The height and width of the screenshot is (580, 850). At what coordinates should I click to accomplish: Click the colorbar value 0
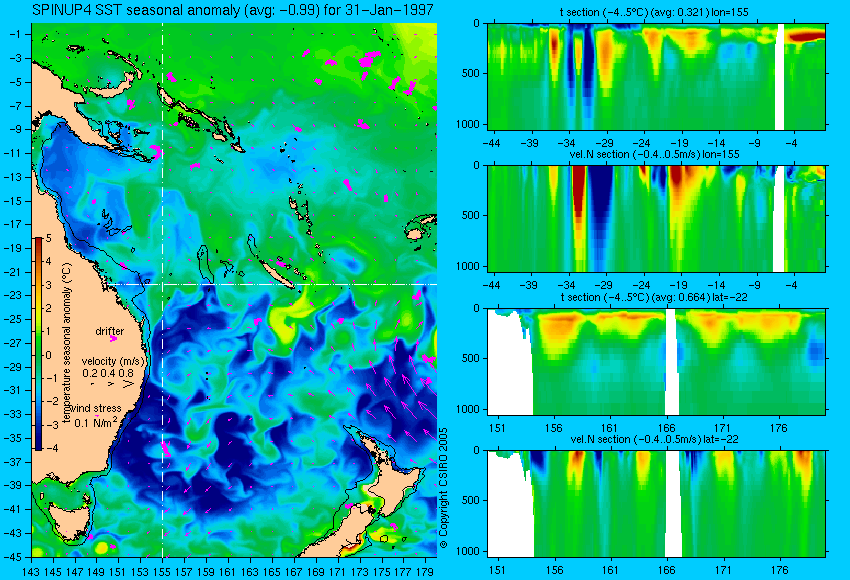pos(49,355)
